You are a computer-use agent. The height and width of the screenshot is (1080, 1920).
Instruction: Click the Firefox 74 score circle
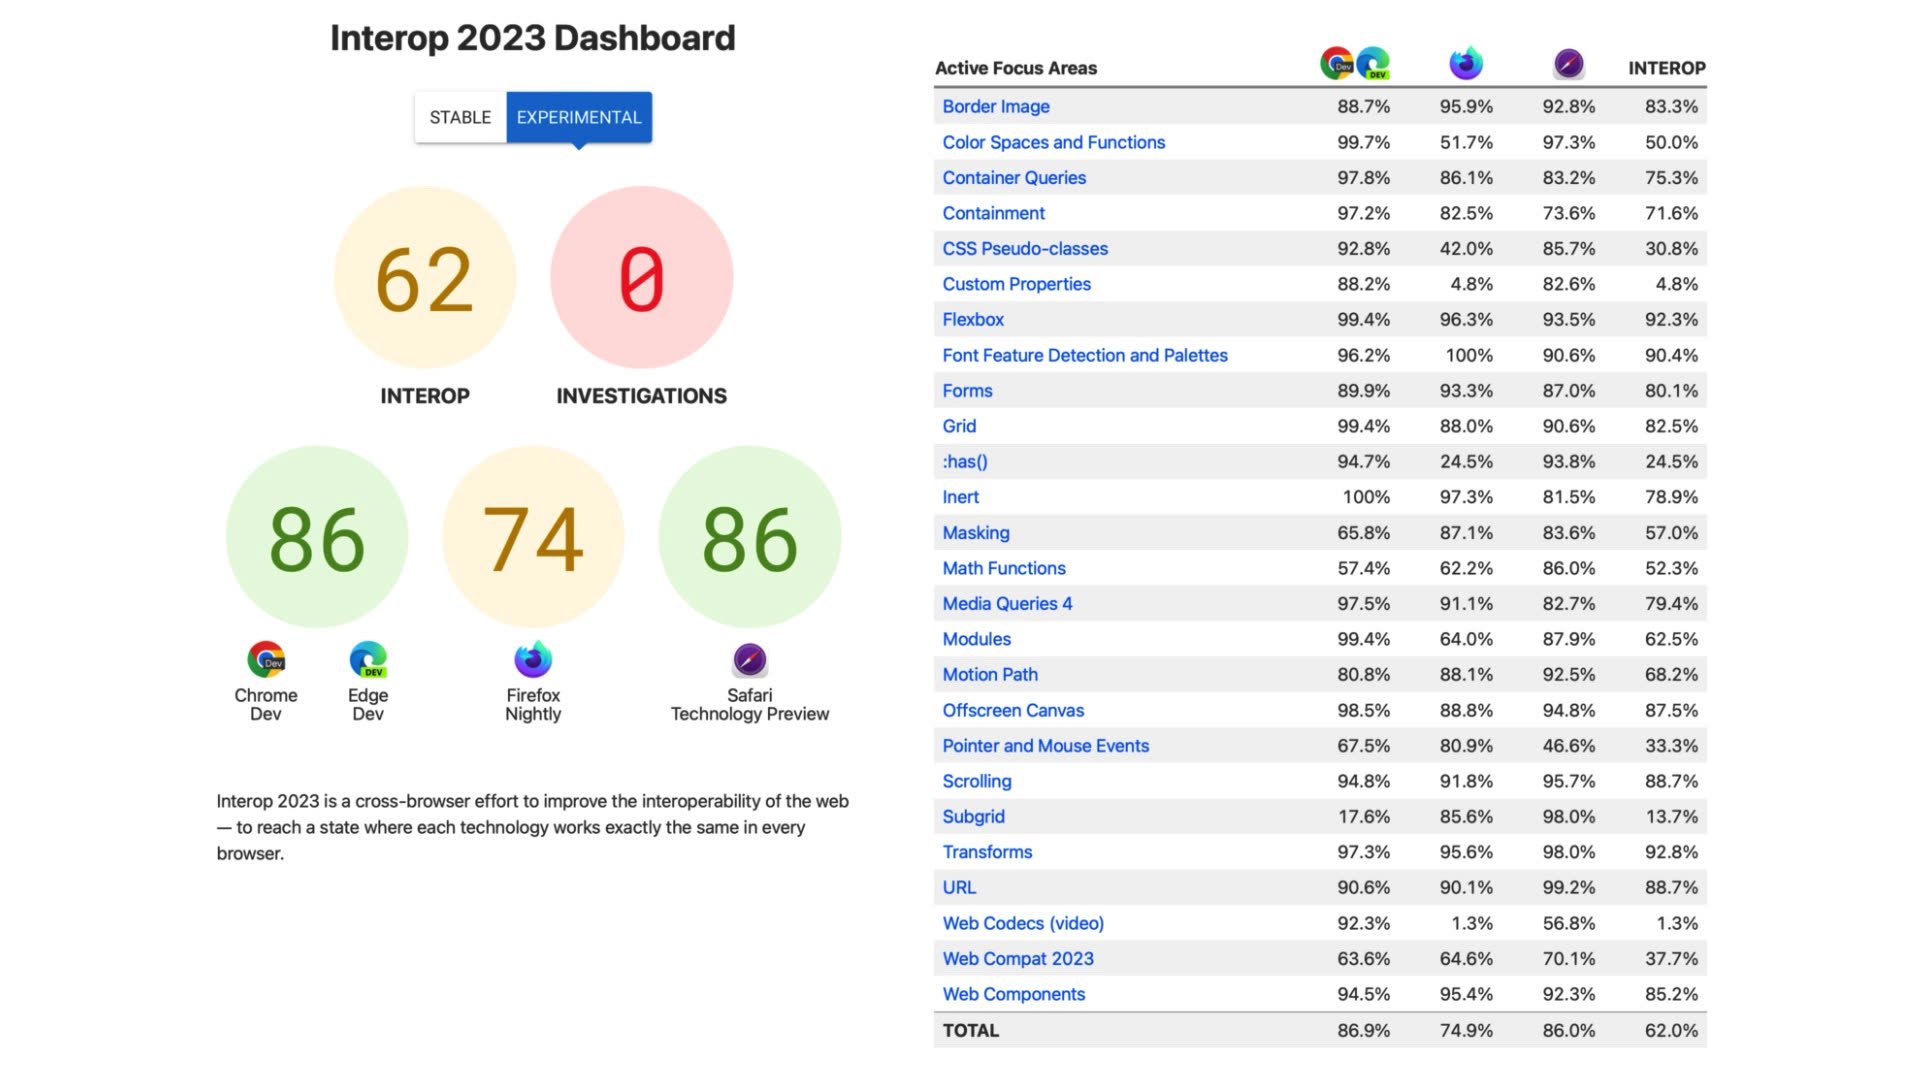click(533, 537)
